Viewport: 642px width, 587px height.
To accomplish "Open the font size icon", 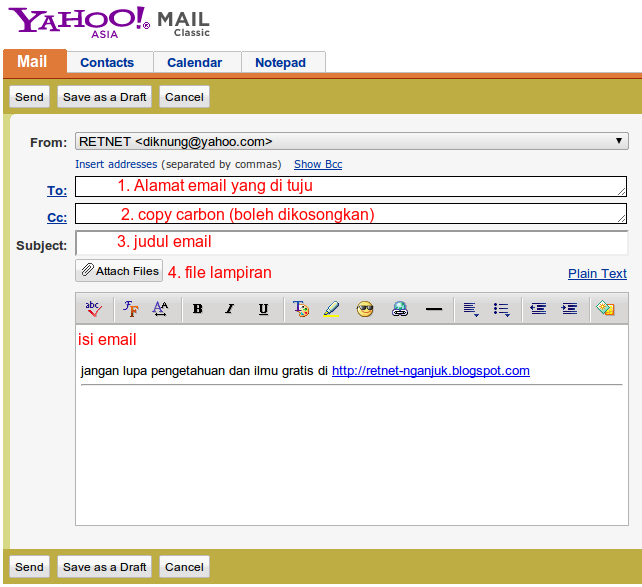I will [x=160, y=308].
